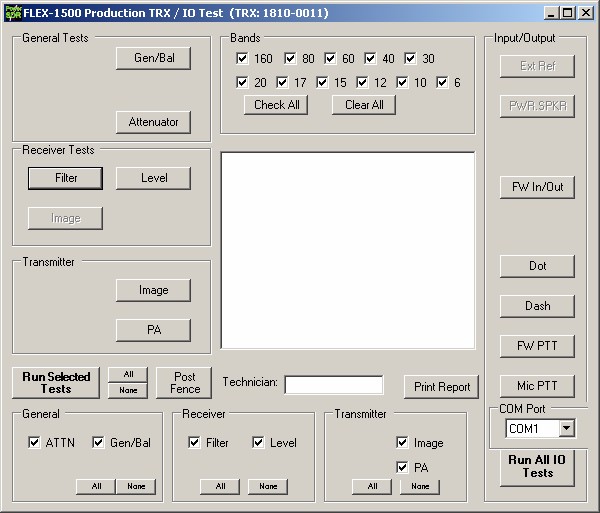
Task: Click All next to Run Selected Tests
Action: [128, 375]
